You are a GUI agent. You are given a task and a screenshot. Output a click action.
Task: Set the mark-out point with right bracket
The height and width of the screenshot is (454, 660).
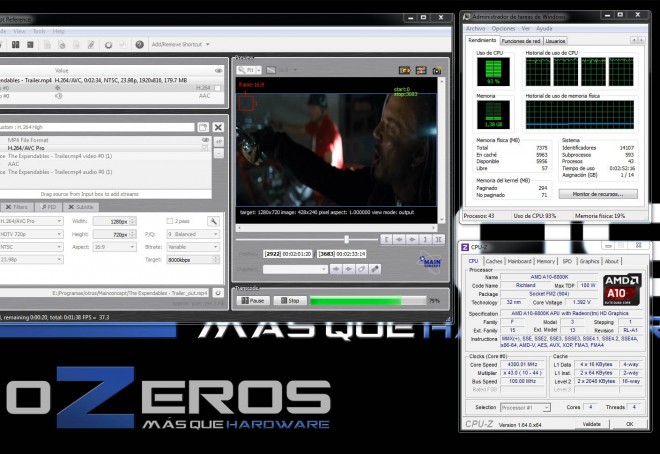(425, 239)
